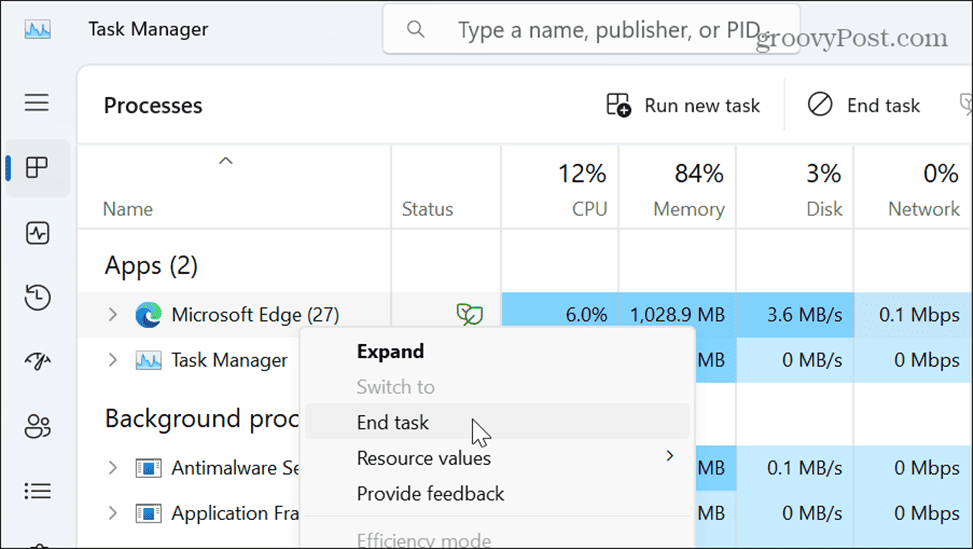Image resolution: width=973 pixels, height=549 pixels.
Task: Click the Application Frame process icon
Action: click(148, 513)
